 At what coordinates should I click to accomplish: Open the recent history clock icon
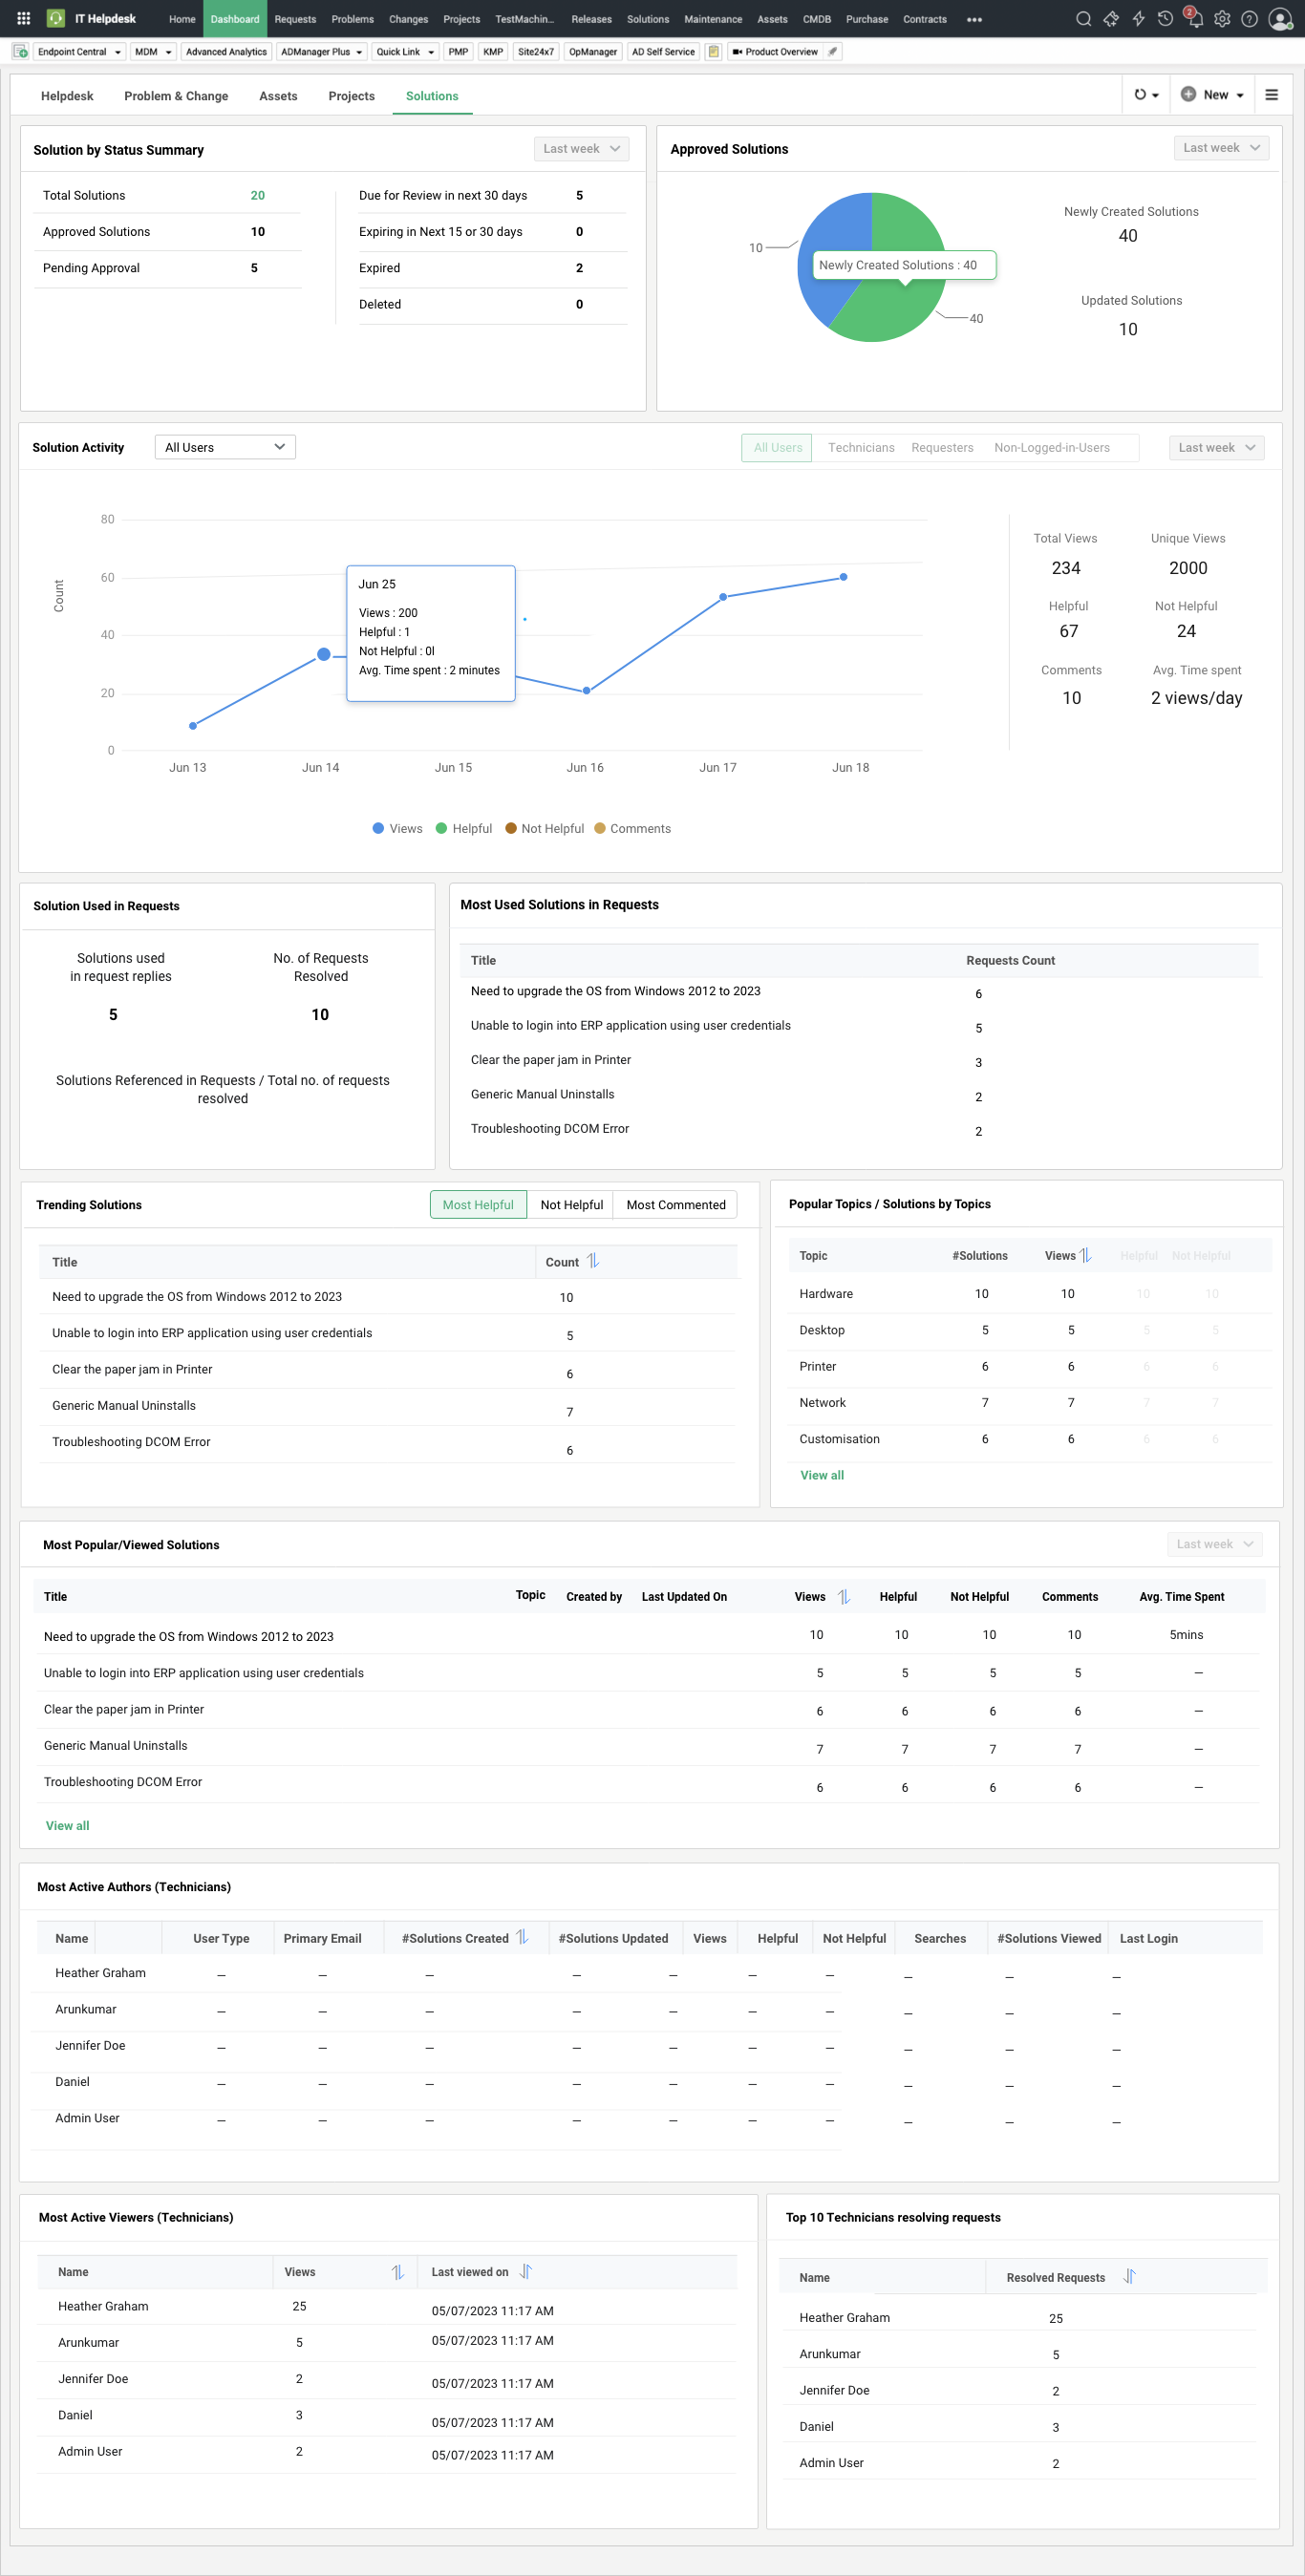click(x=1165, y=19)
